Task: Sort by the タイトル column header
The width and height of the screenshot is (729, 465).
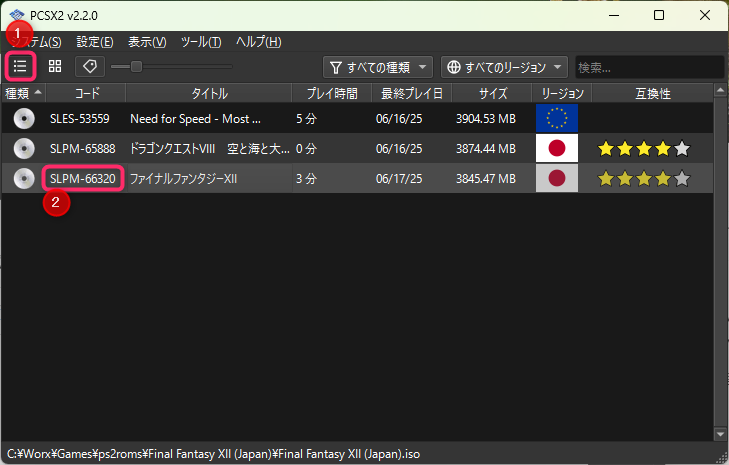Action: click(x=209, y=93)
